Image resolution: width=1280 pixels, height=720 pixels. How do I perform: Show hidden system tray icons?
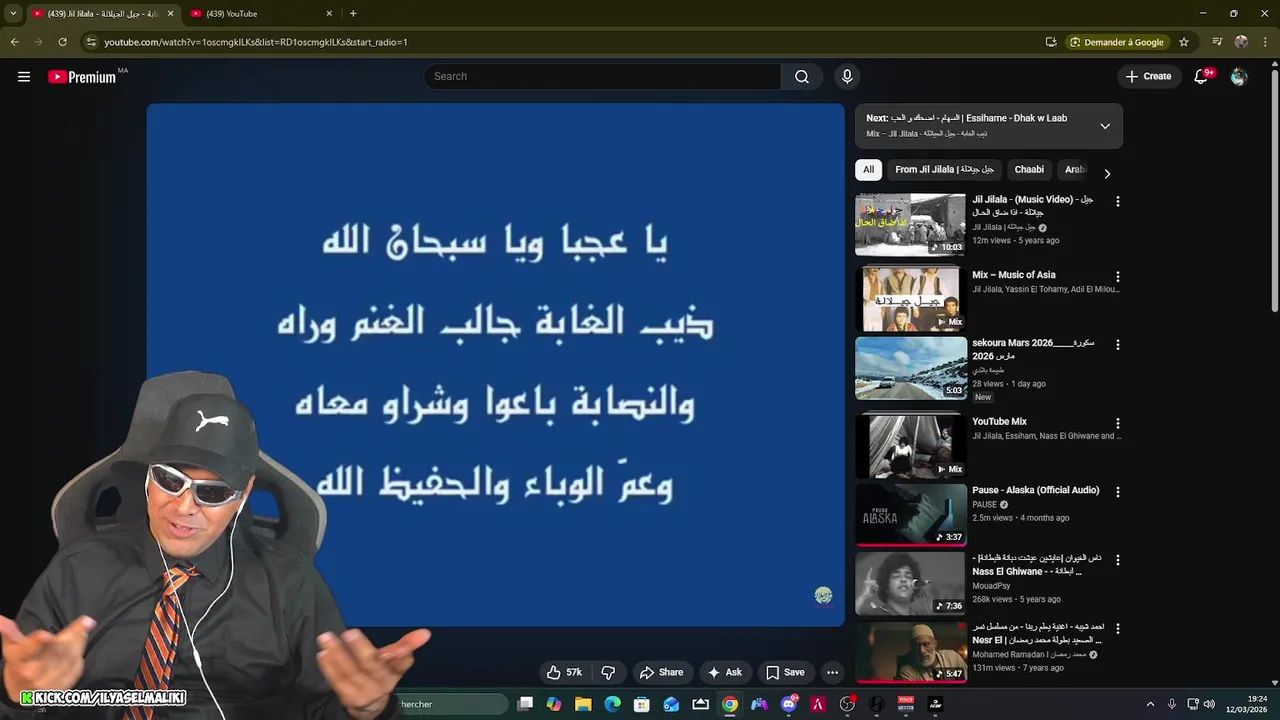pos(1150,704)
